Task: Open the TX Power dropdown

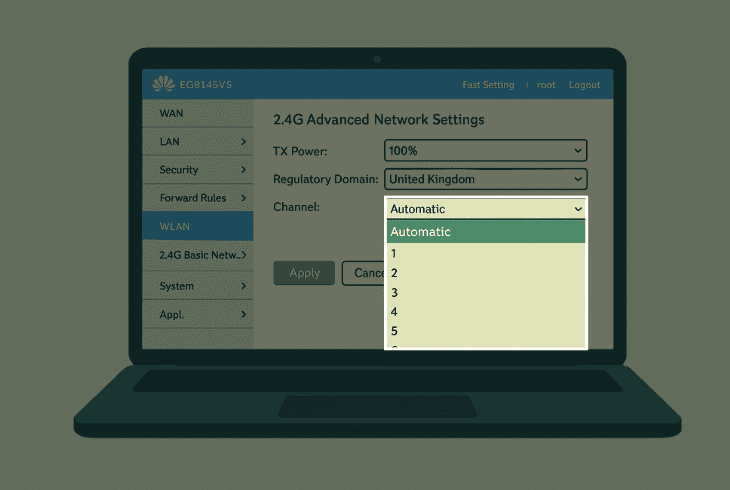Action: [x=485, y=150]
